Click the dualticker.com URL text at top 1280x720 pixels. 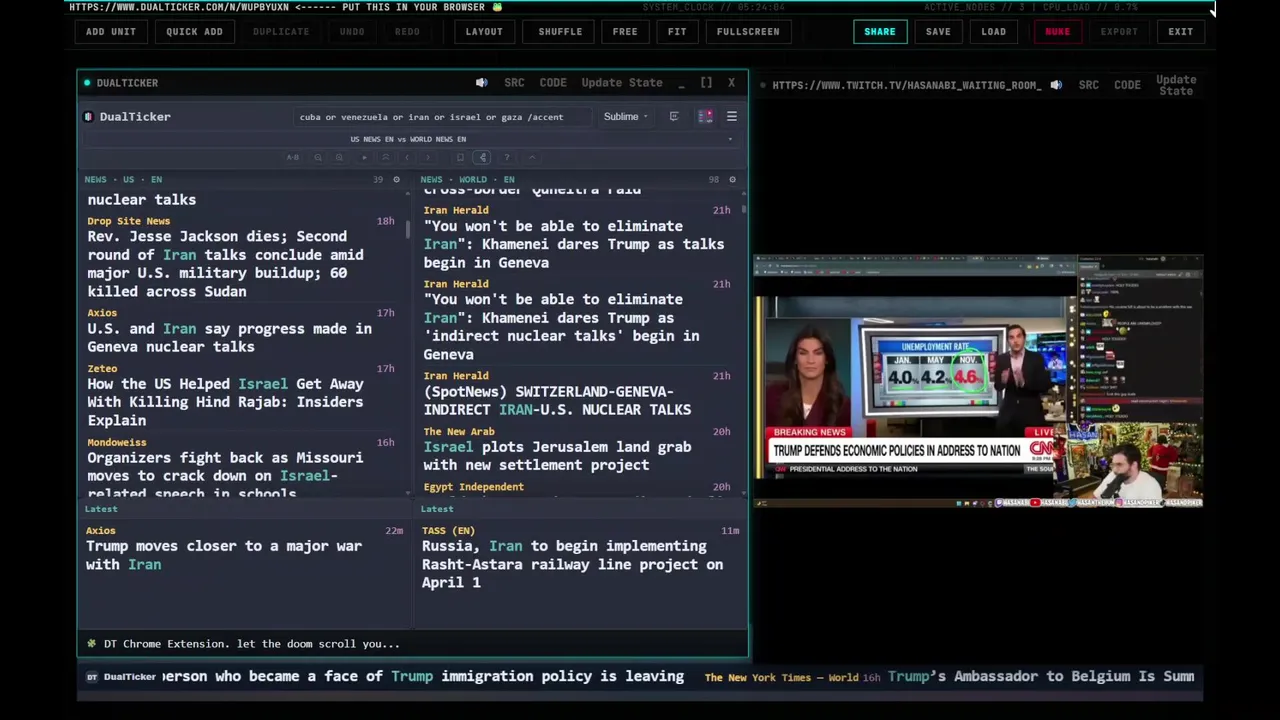coord(179,7)
